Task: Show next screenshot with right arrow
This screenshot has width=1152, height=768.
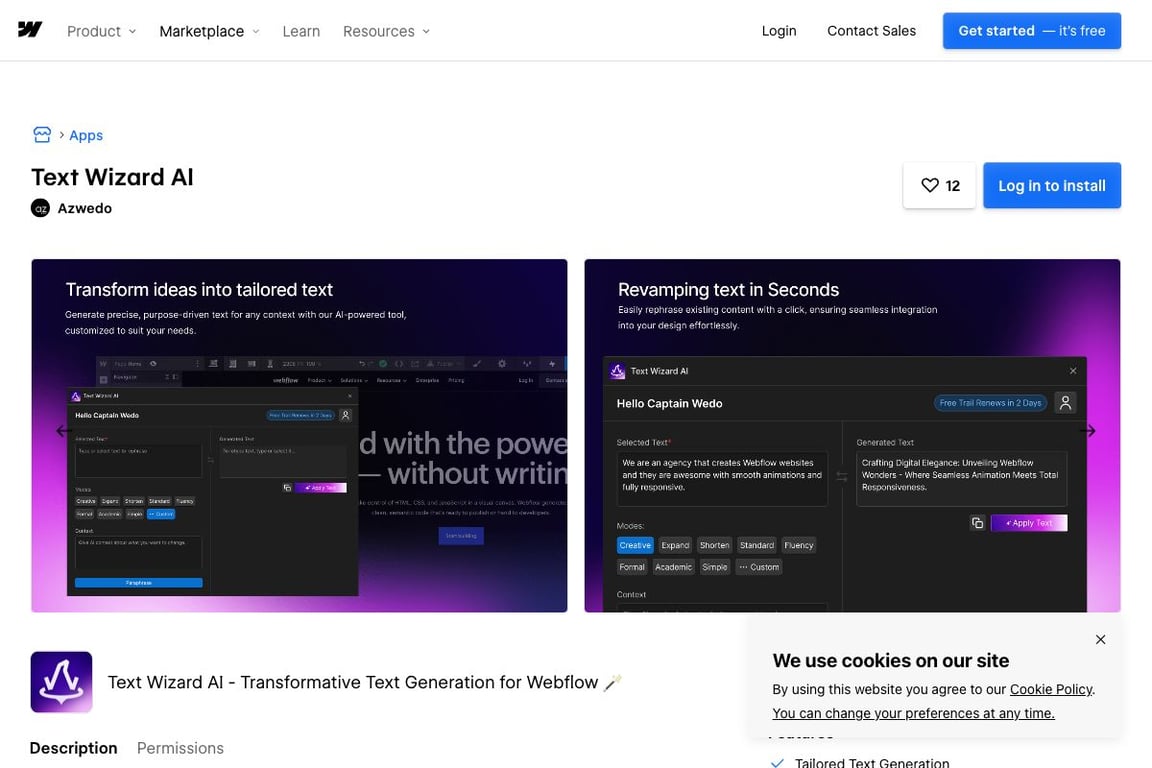Action: [x=1088, y=431]
